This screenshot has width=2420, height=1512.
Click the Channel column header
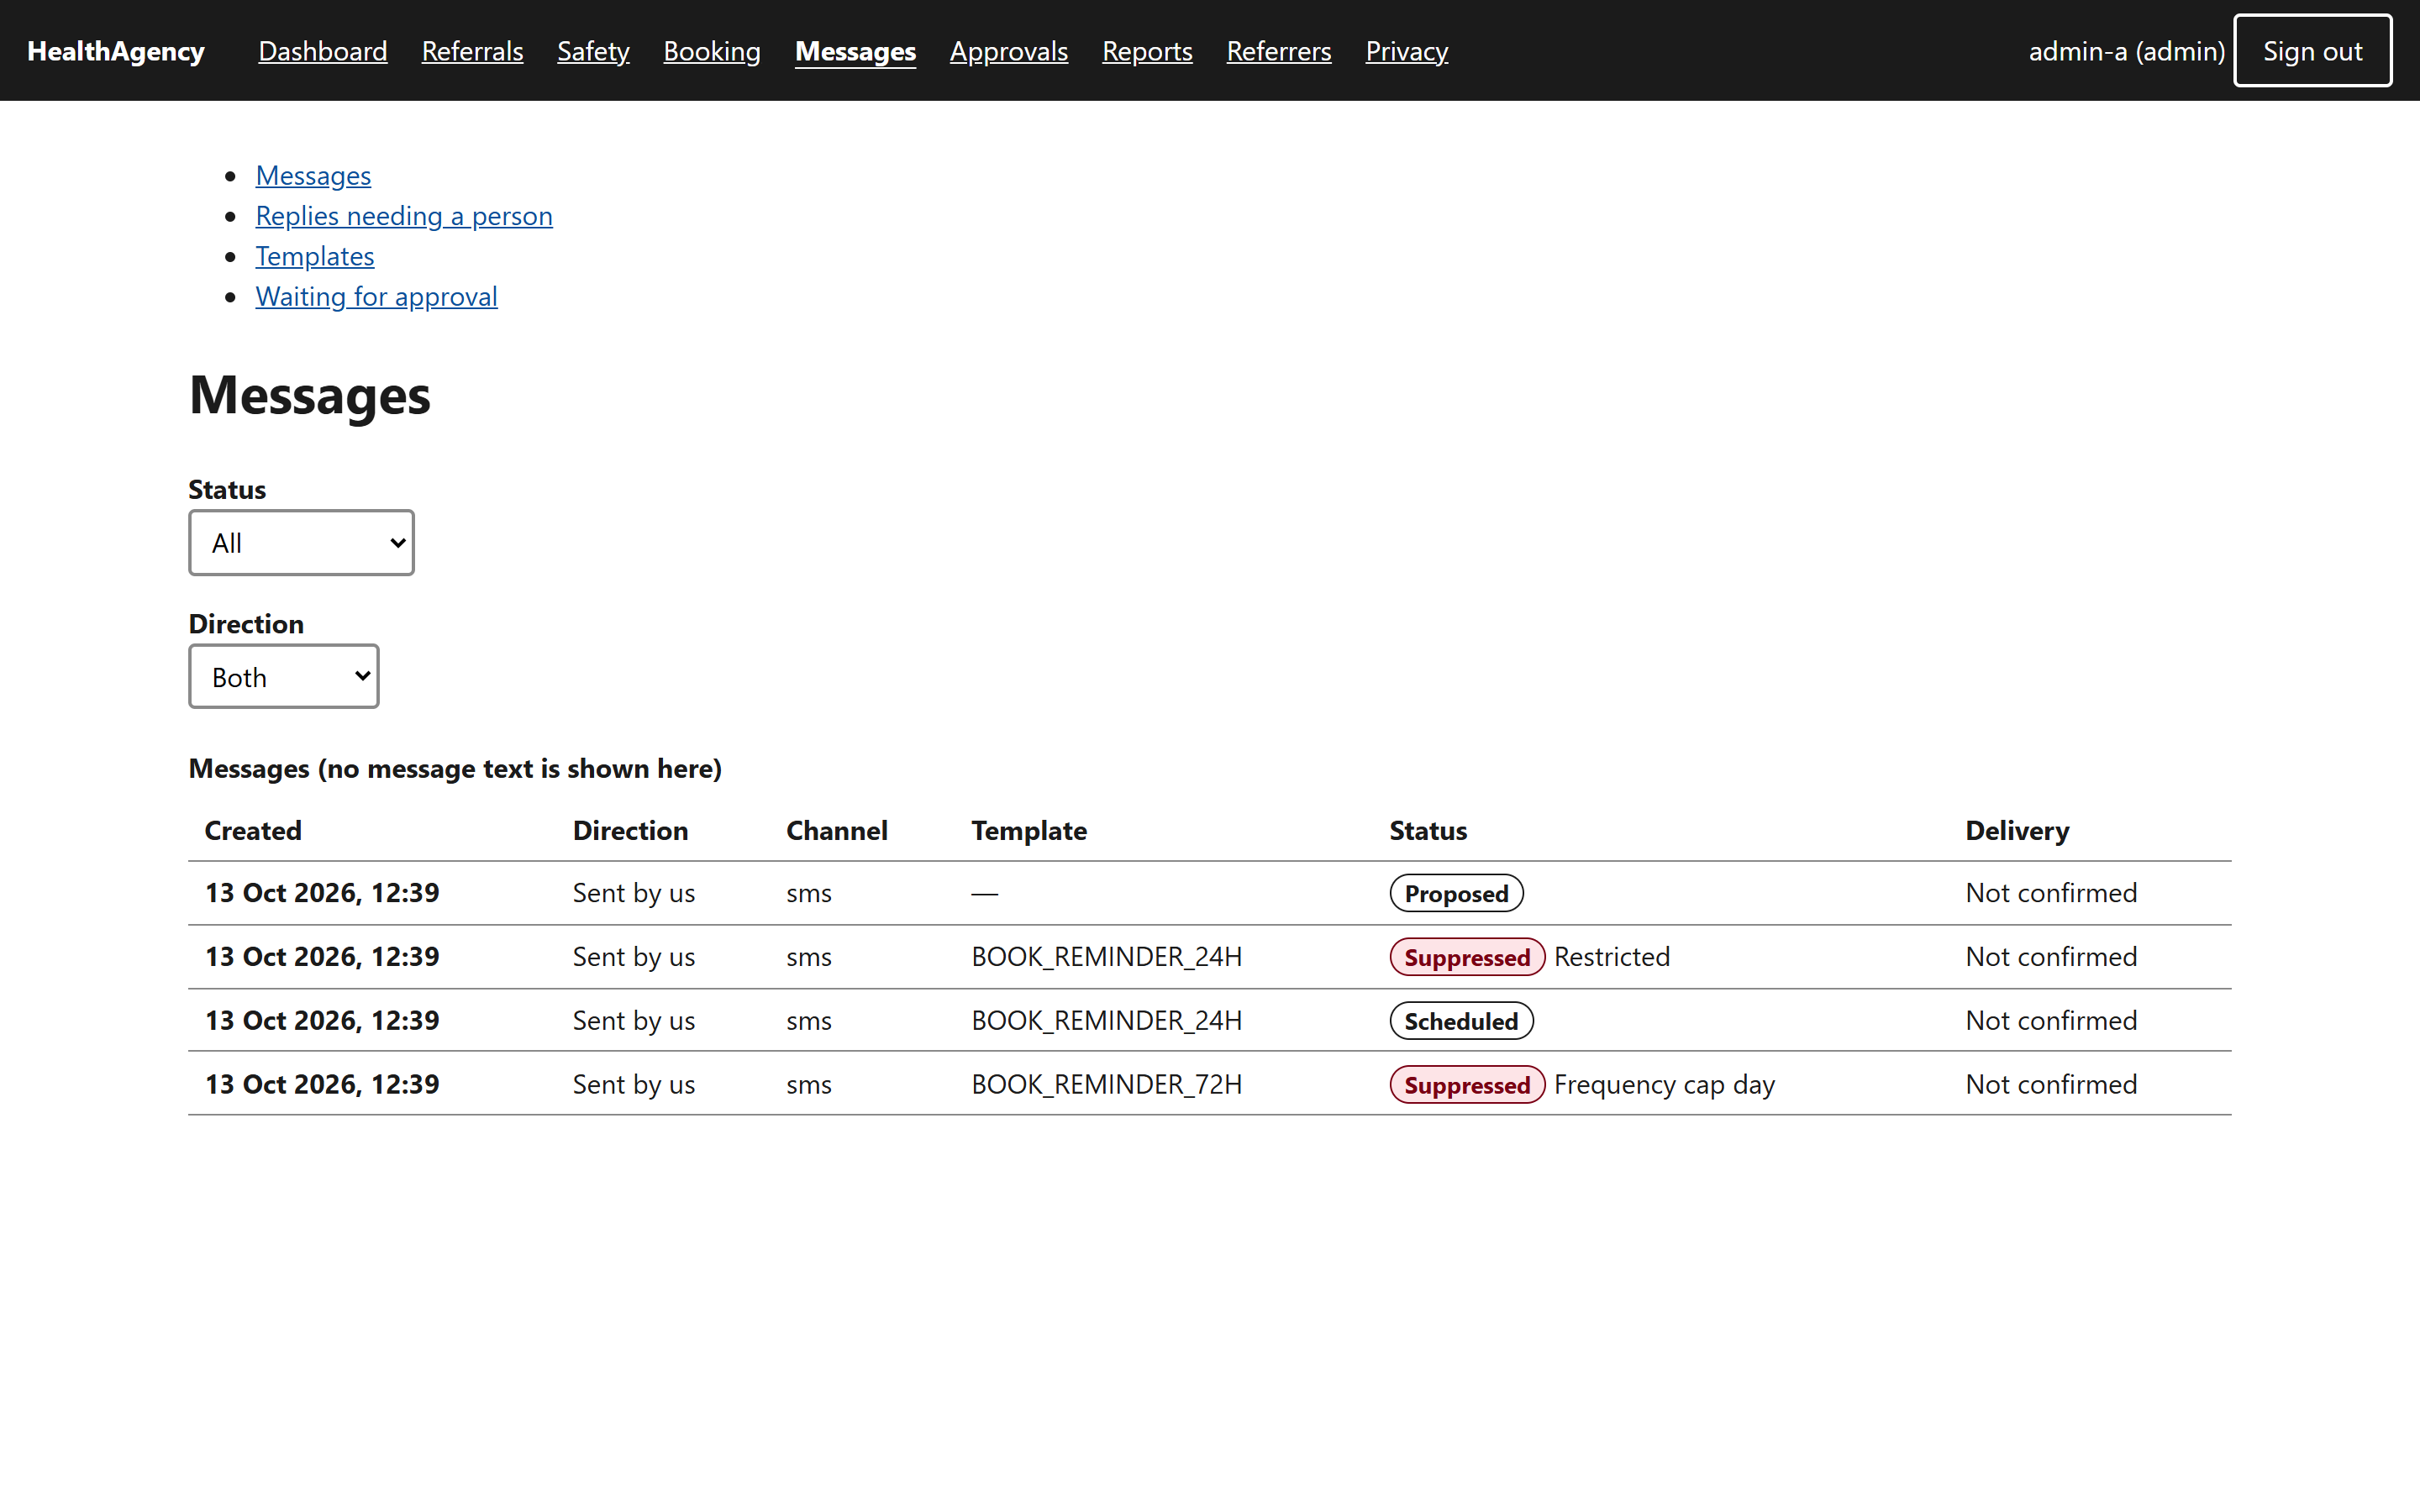click(x=837, y=830)
